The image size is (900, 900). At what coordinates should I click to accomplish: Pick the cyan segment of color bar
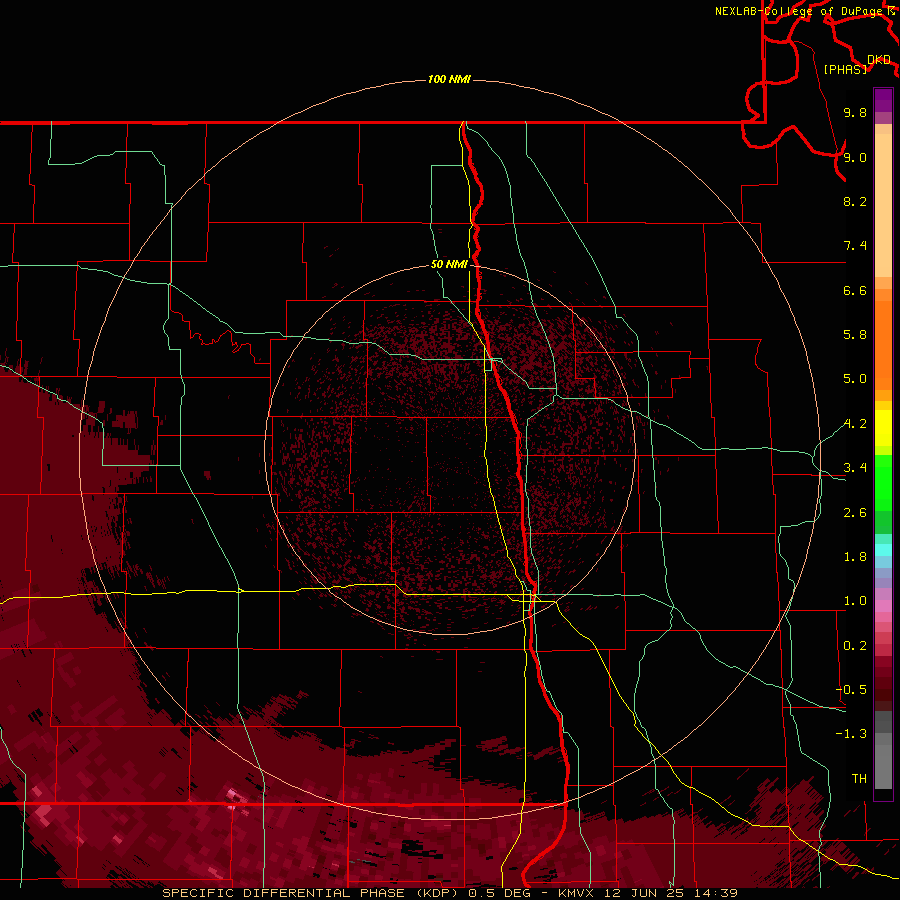point(883,549)
